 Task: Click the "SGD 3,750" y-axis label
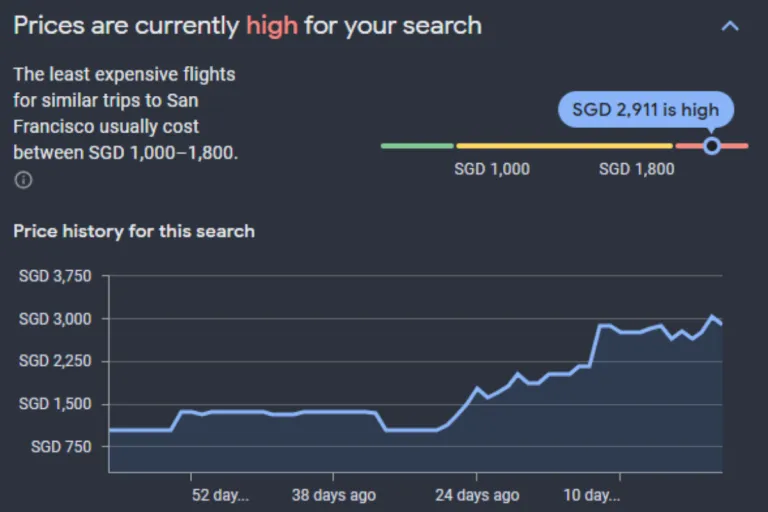pos(55,276)
